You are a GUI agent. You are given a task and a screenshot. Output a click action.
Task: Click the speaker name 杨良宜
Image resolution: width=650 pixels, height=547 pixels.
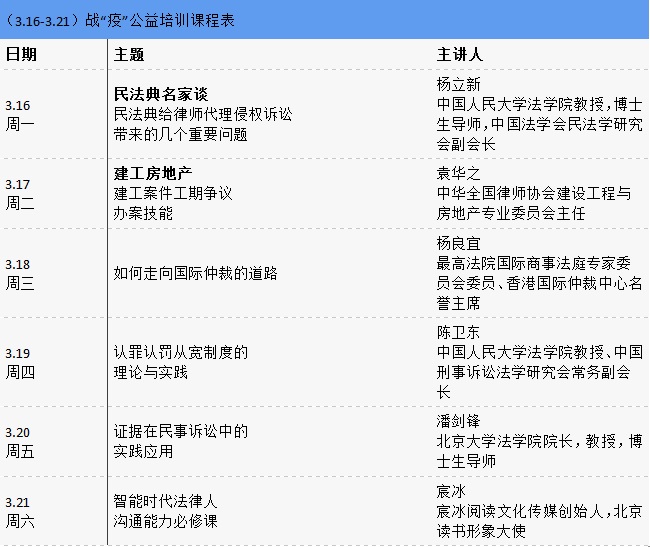(458, 243)
